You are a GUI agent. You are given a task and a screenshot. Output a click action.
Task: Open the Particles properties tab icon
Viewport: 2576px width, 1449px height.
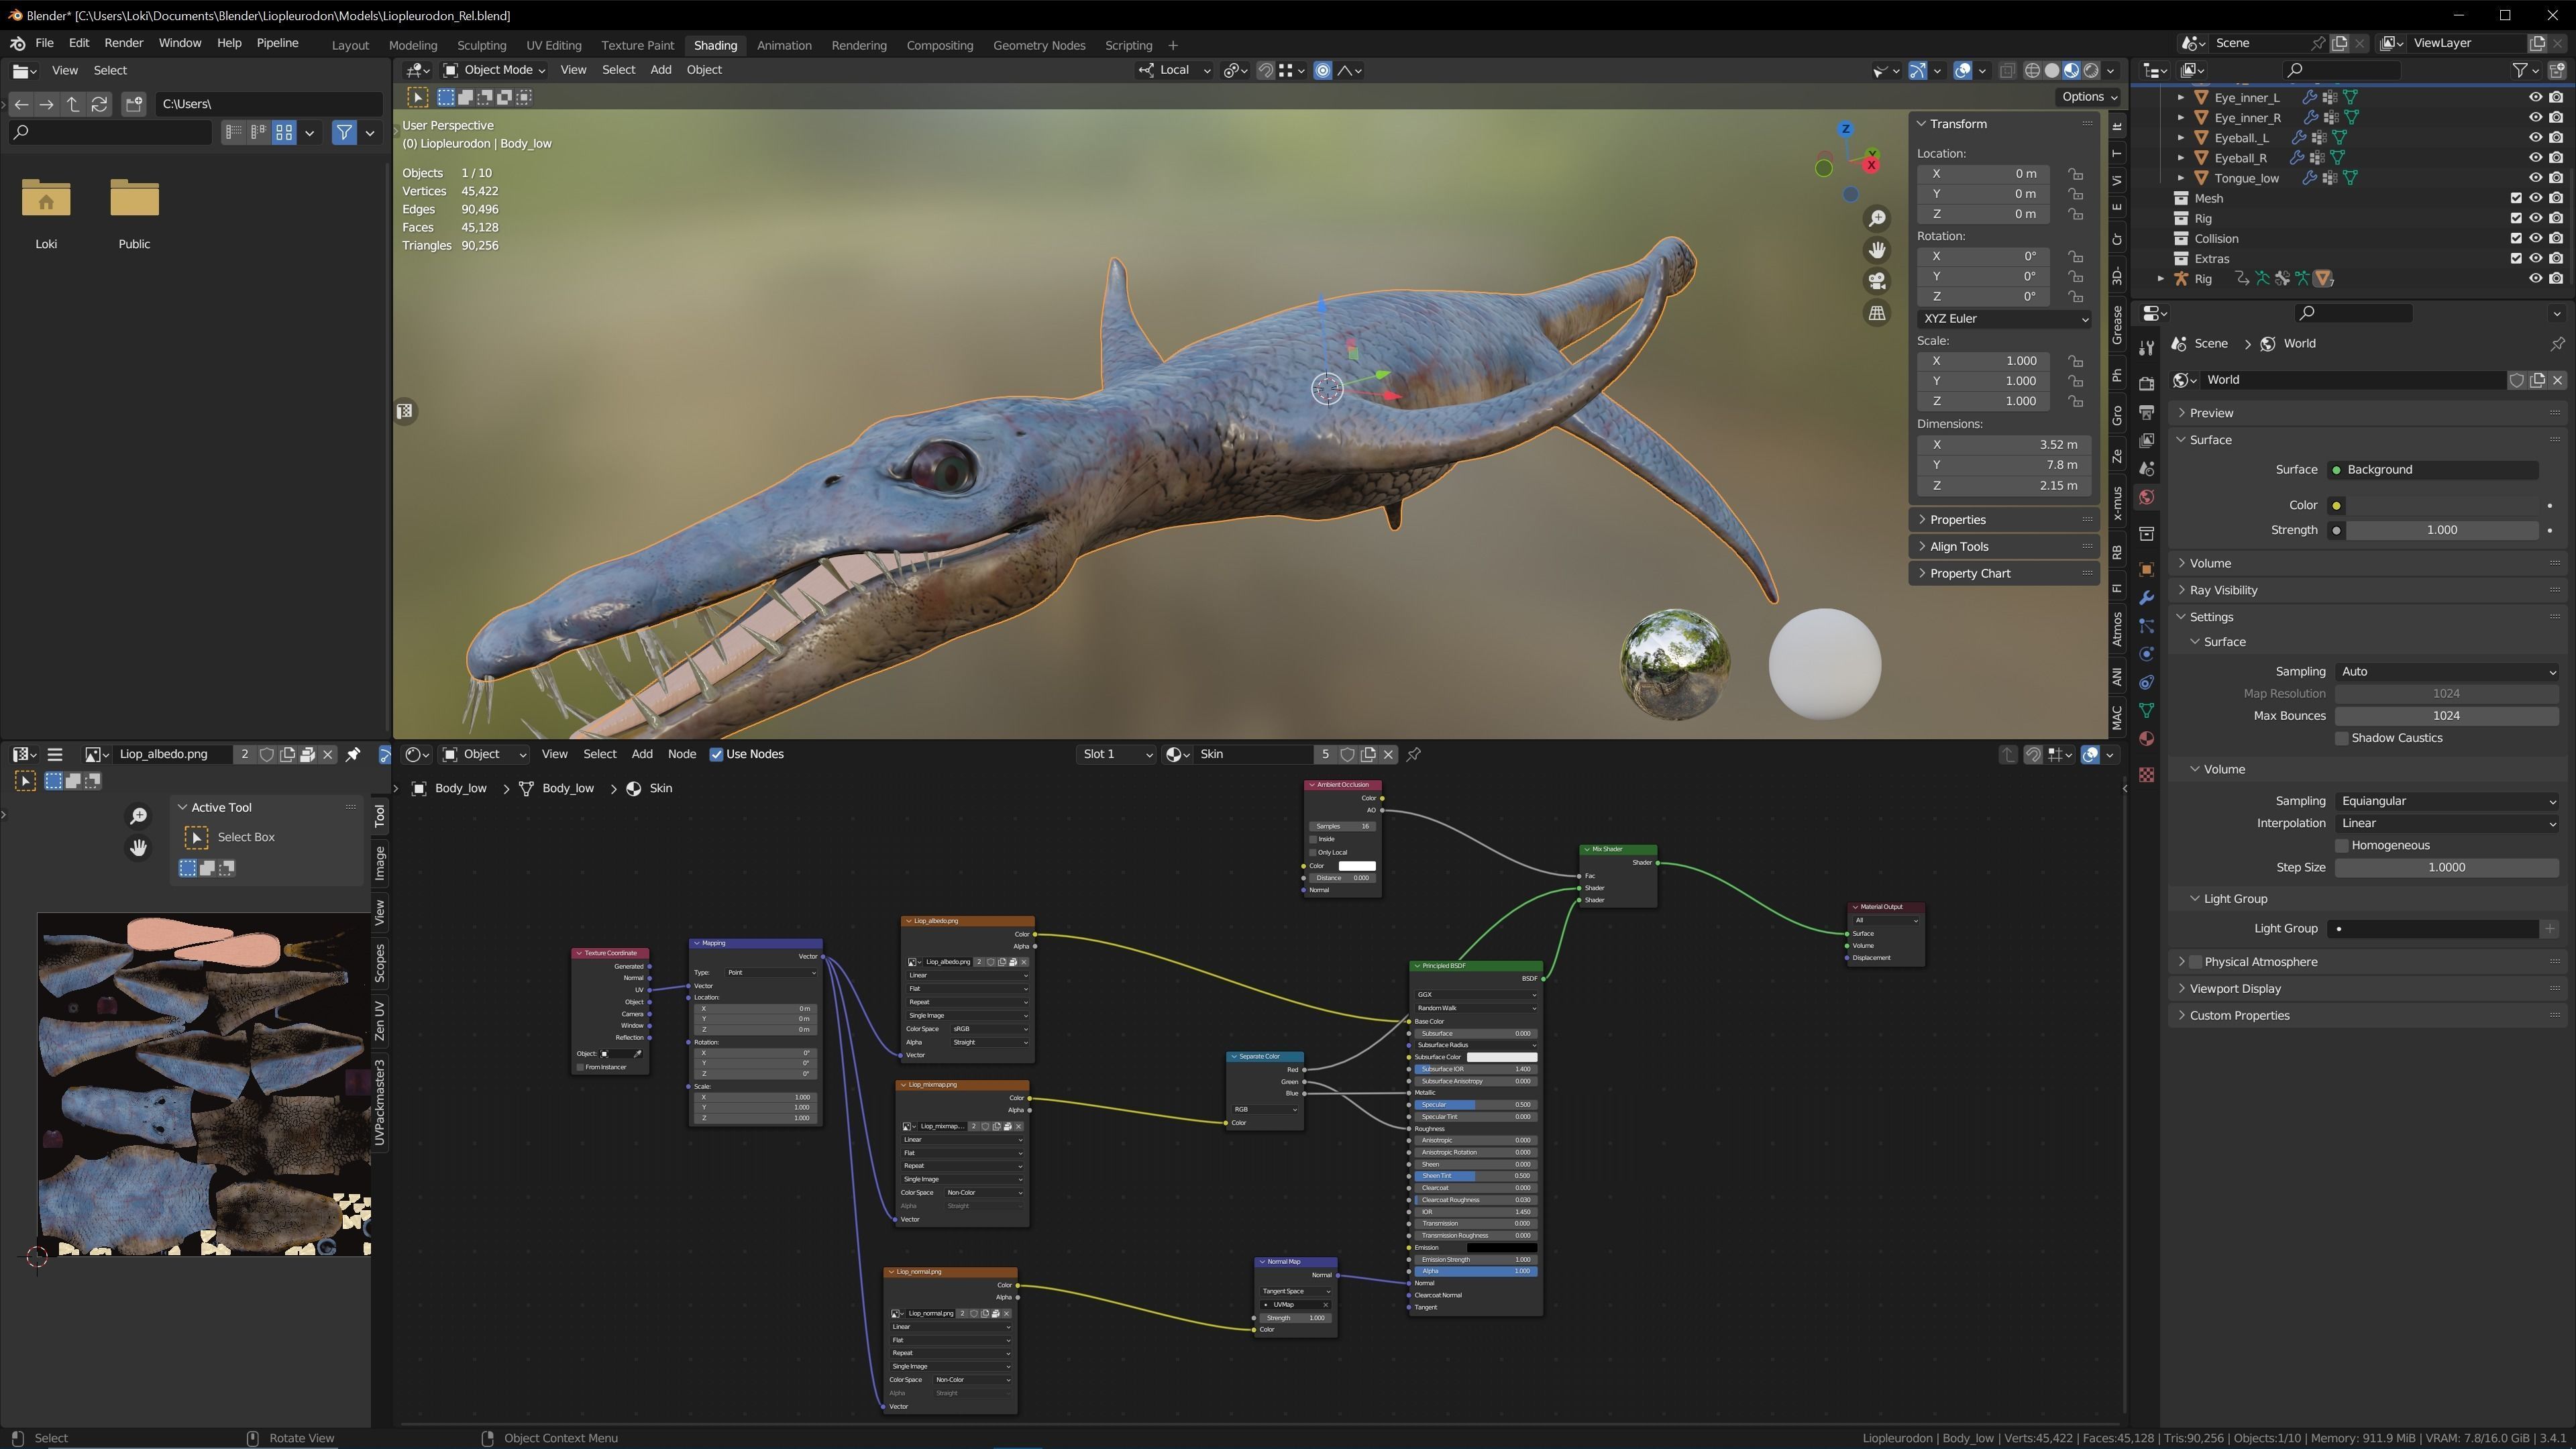pyautogui.click(x=2146, y=626)
